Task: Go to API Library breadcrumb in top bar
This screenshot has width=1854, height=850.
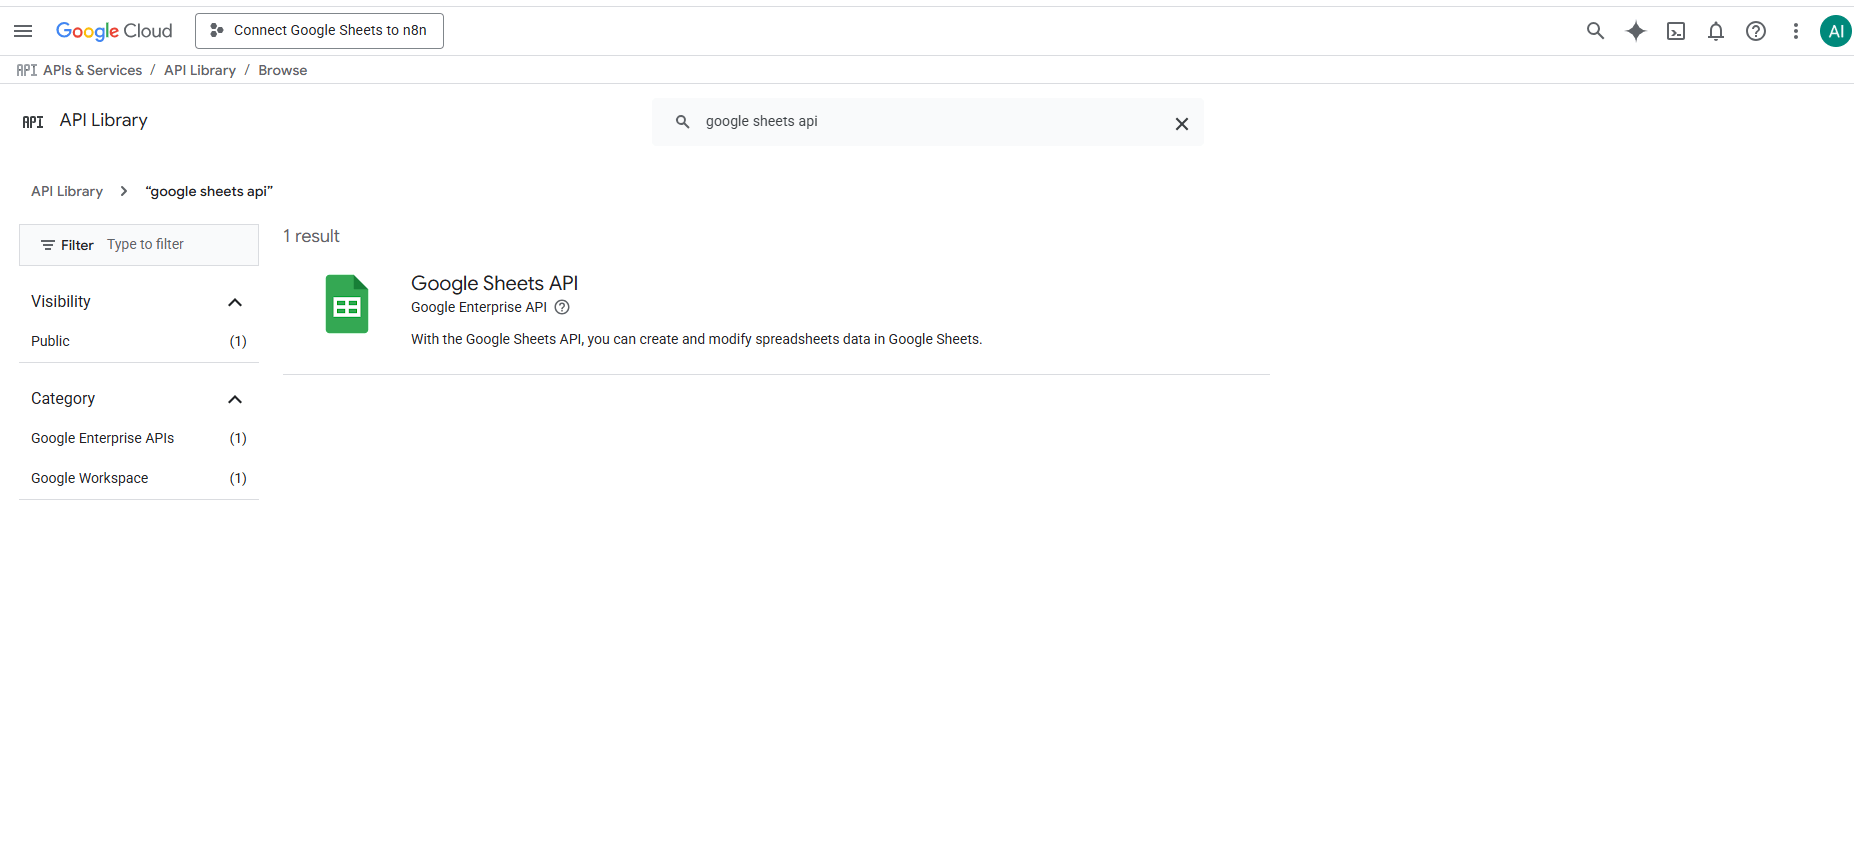Action: (x=200, y=70)
